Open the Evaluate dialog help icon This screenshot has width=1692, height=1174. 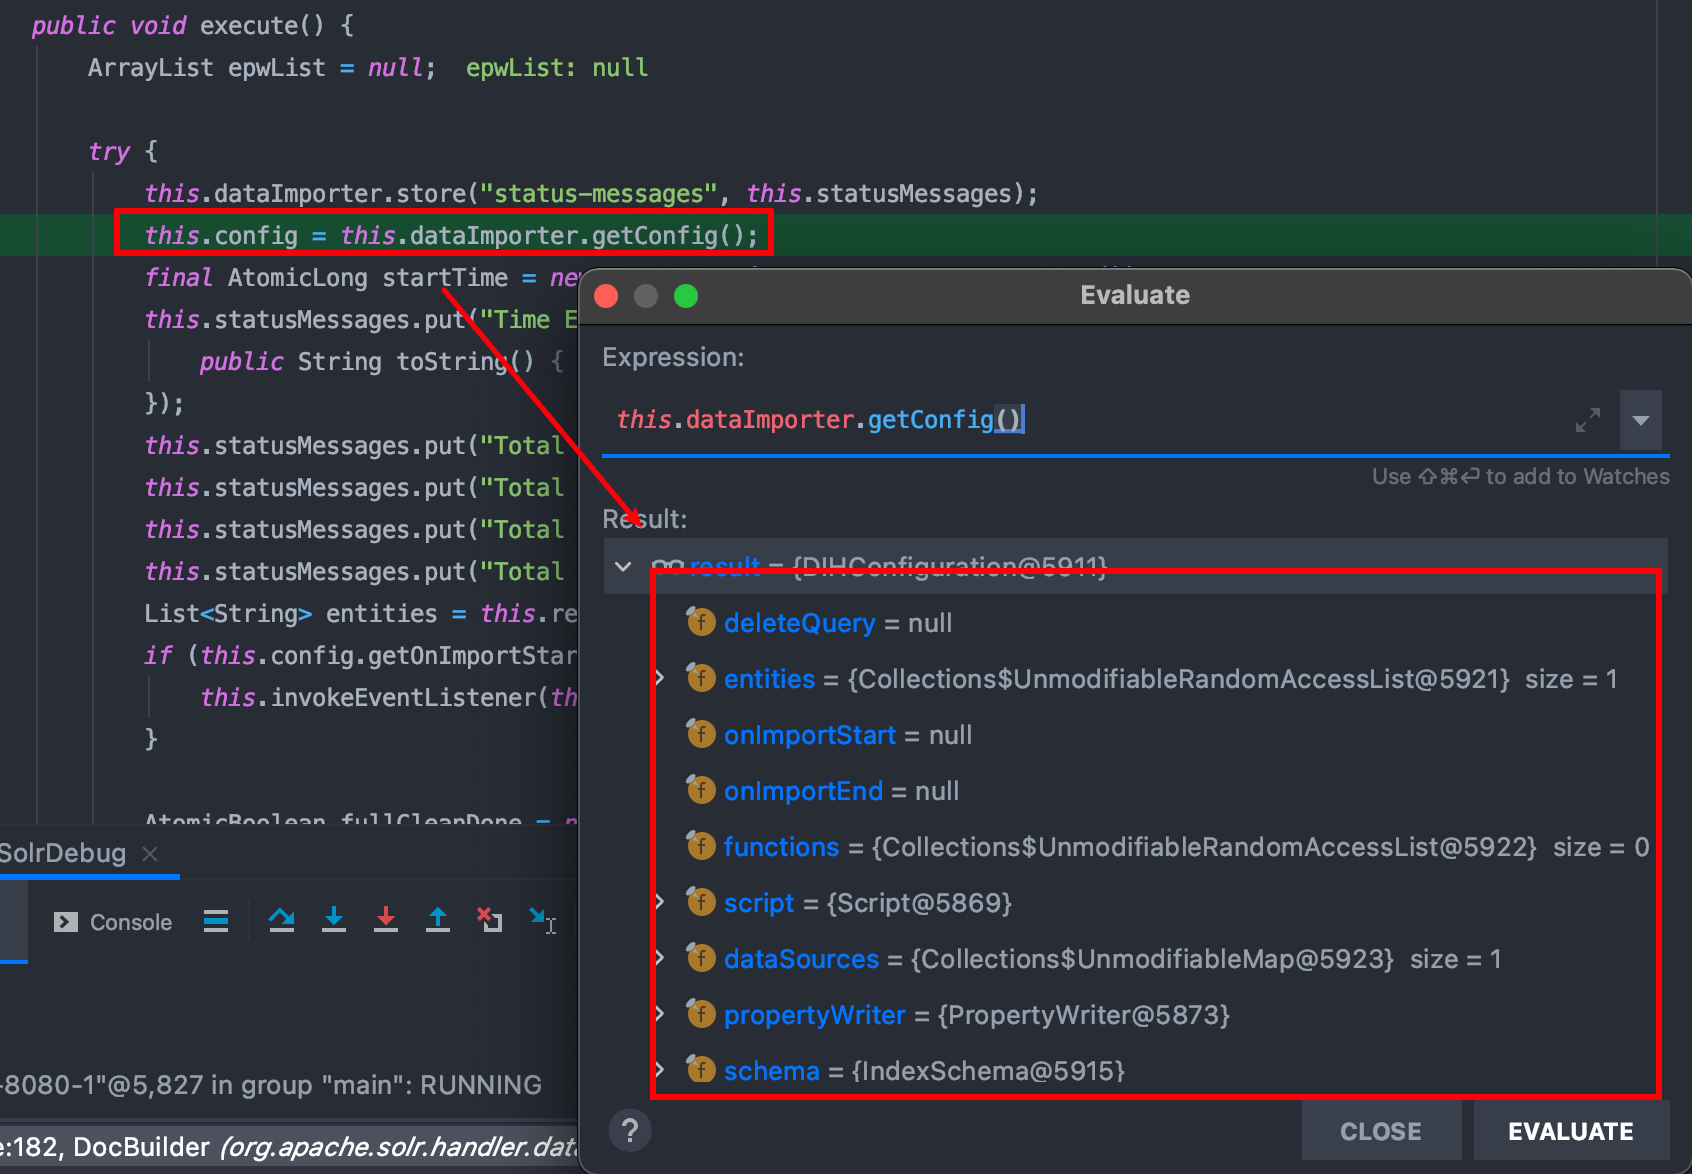pos(630,1131)
